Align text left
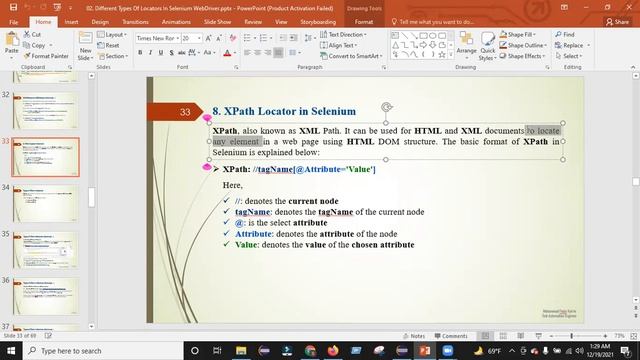Image resolution: width=640 pixels, height=360 pixels. [x=247, y=53]
